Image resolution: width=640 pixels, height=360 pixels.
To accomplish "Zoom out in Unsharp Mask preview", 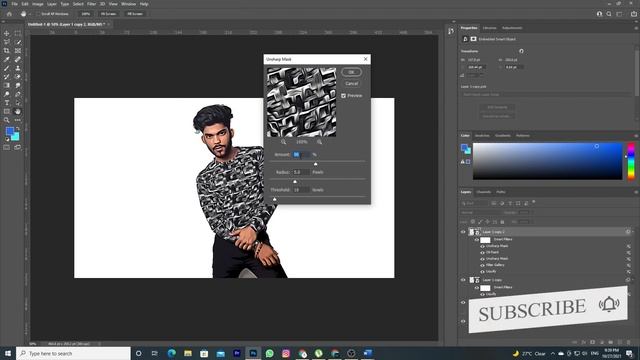I will pyautogui.click(x=283, y=142).
